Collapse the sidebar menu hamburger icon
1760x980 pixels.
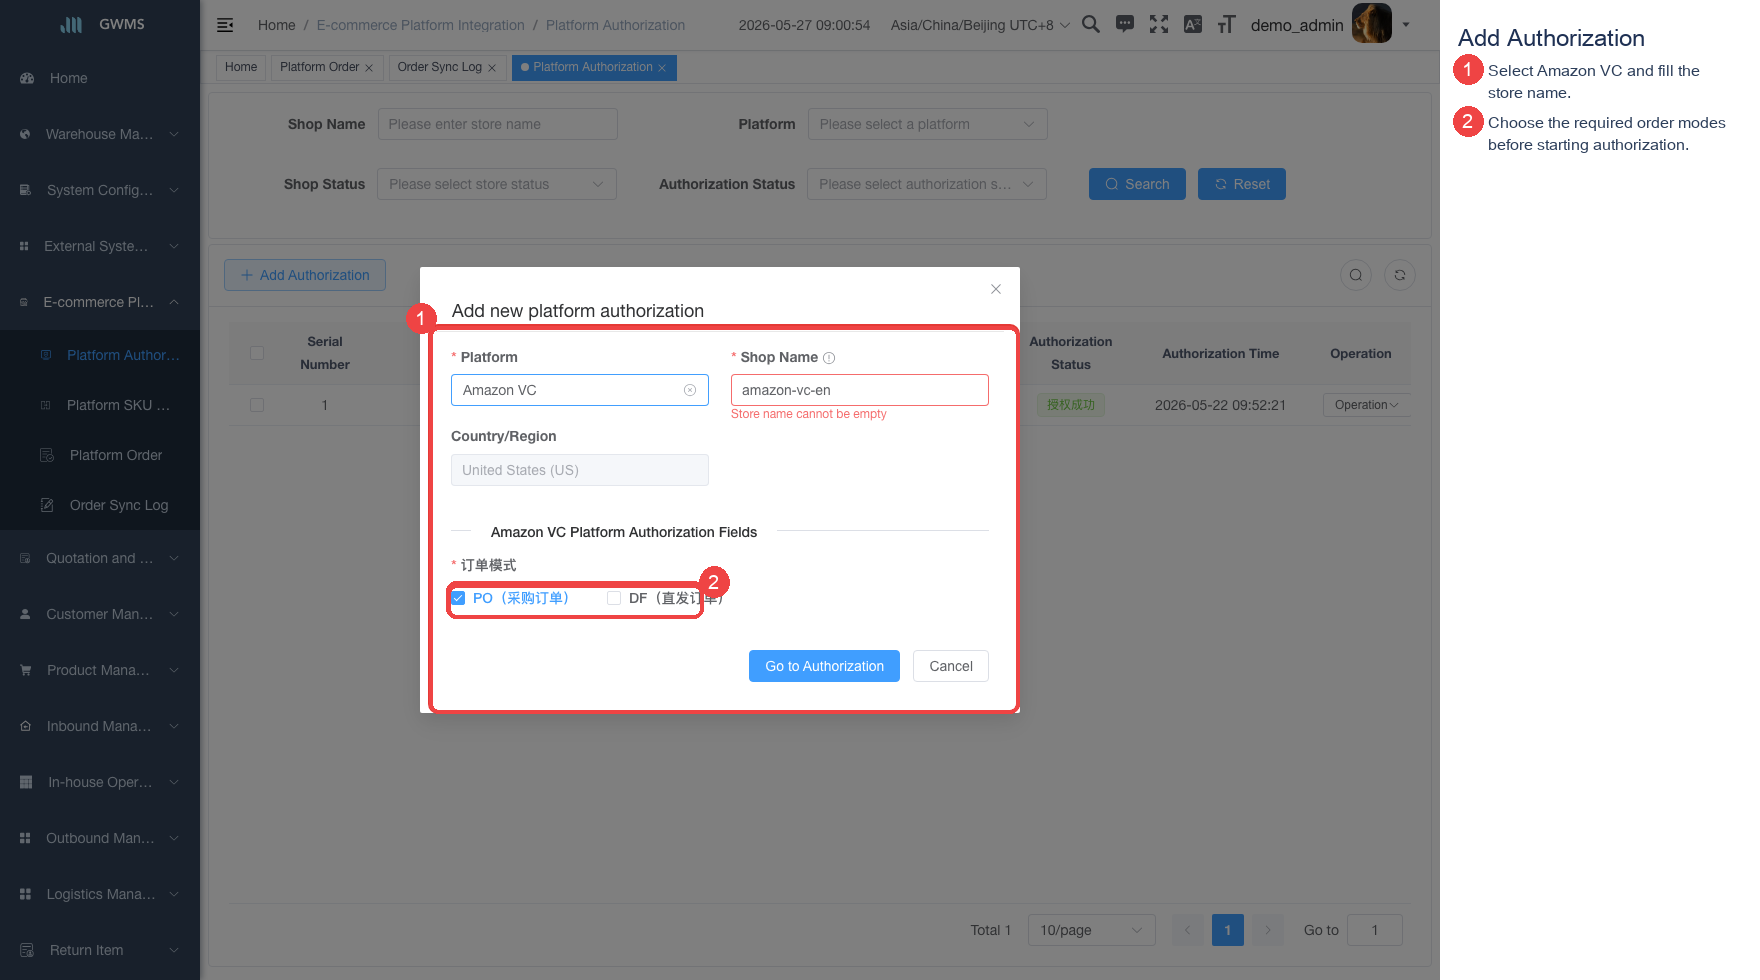[x=225, y=25]
